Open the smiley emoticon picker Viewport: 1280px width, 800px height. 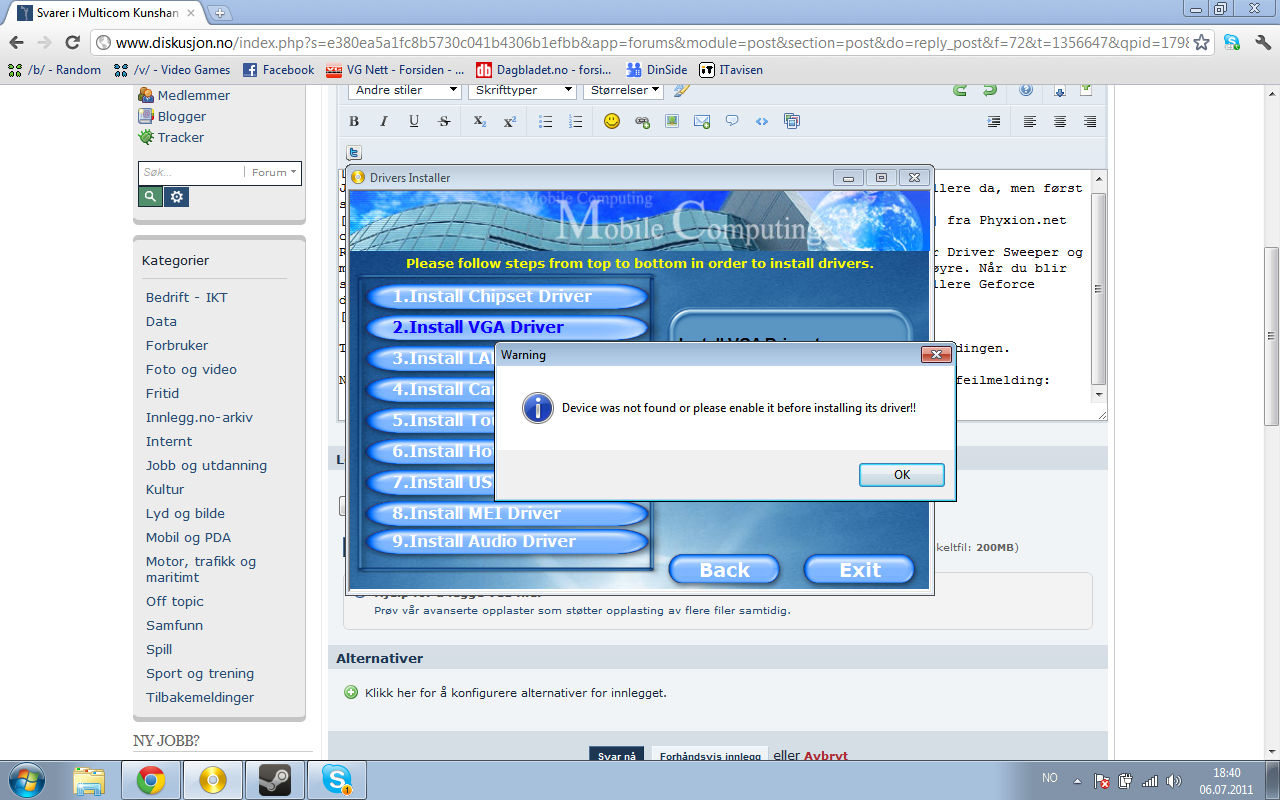612,121
